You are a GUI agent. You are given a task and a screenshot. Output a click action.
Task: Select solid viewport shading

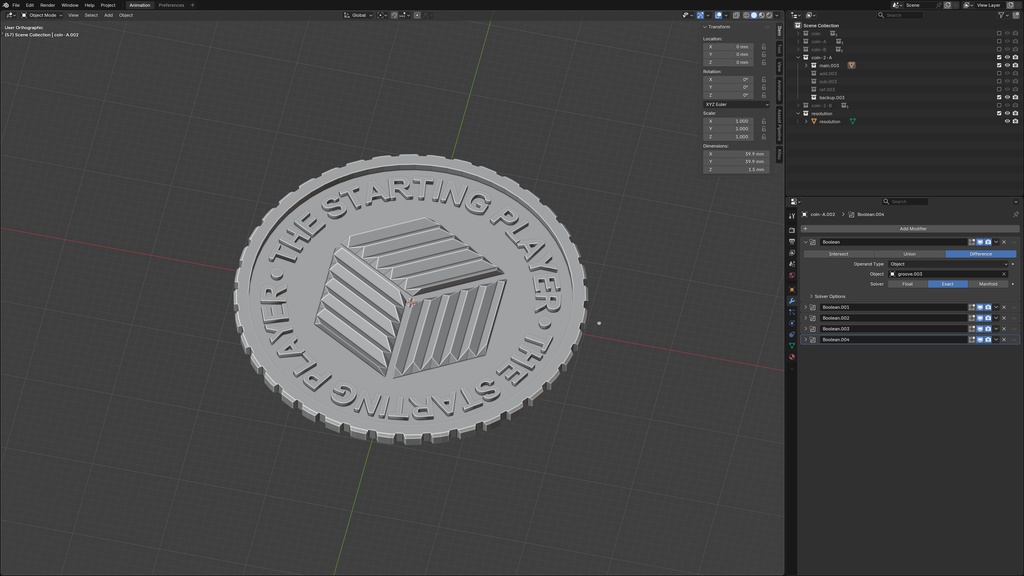click(x=754, y=15)
